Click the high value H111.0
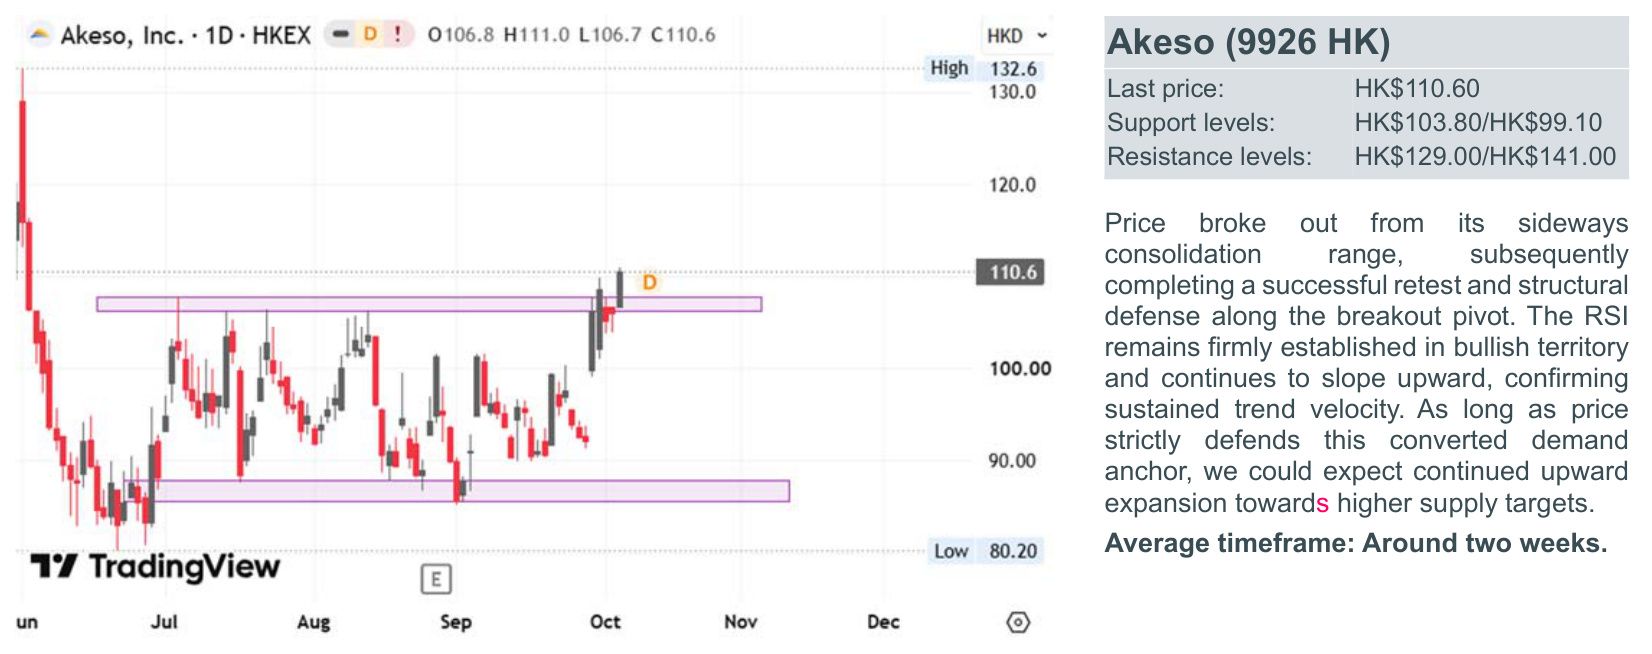This screenshot has width=1652, height=654. [536, 35]
